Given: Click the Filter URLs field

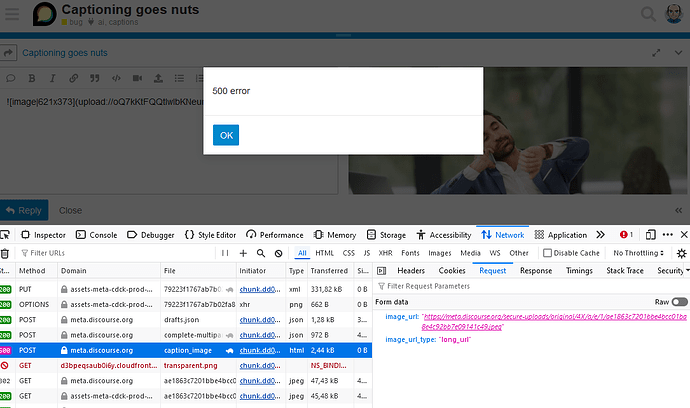Looking at the screenshot, I should (x=117, y=253).
